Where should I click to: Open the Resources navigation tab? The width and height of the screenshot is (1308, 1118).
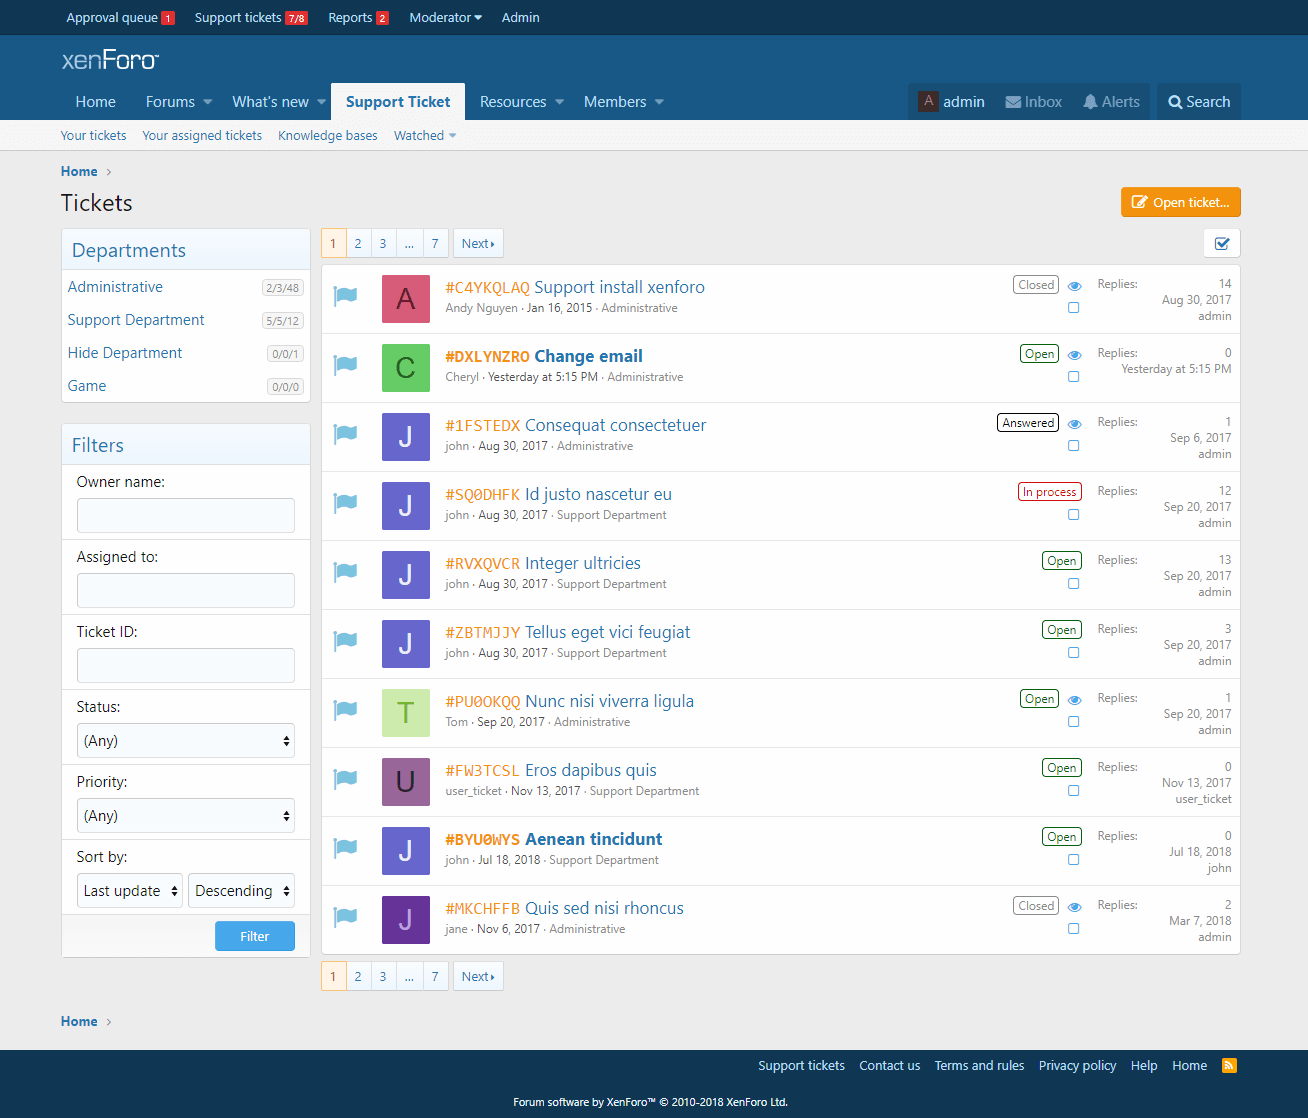[x=513, y=102]
